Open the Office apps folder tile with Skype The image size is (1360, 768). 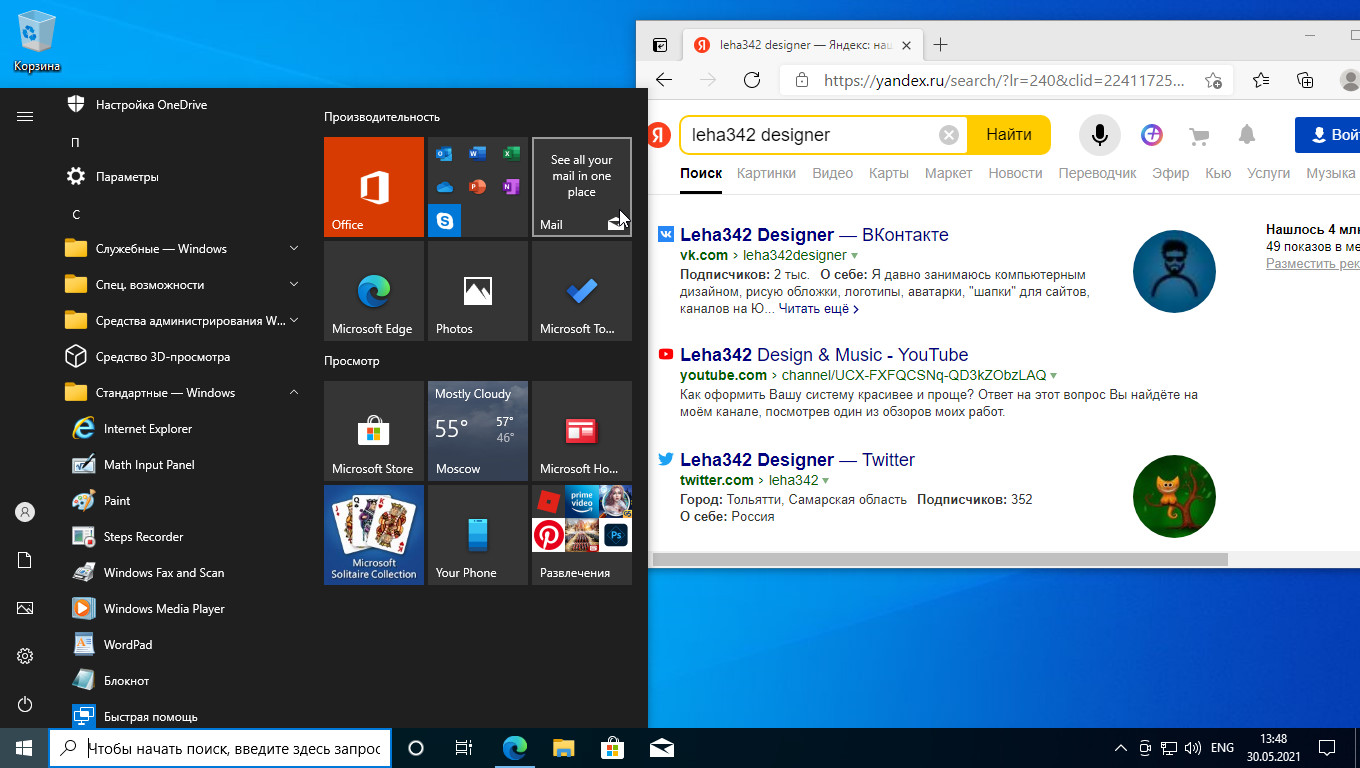point(478,187)
